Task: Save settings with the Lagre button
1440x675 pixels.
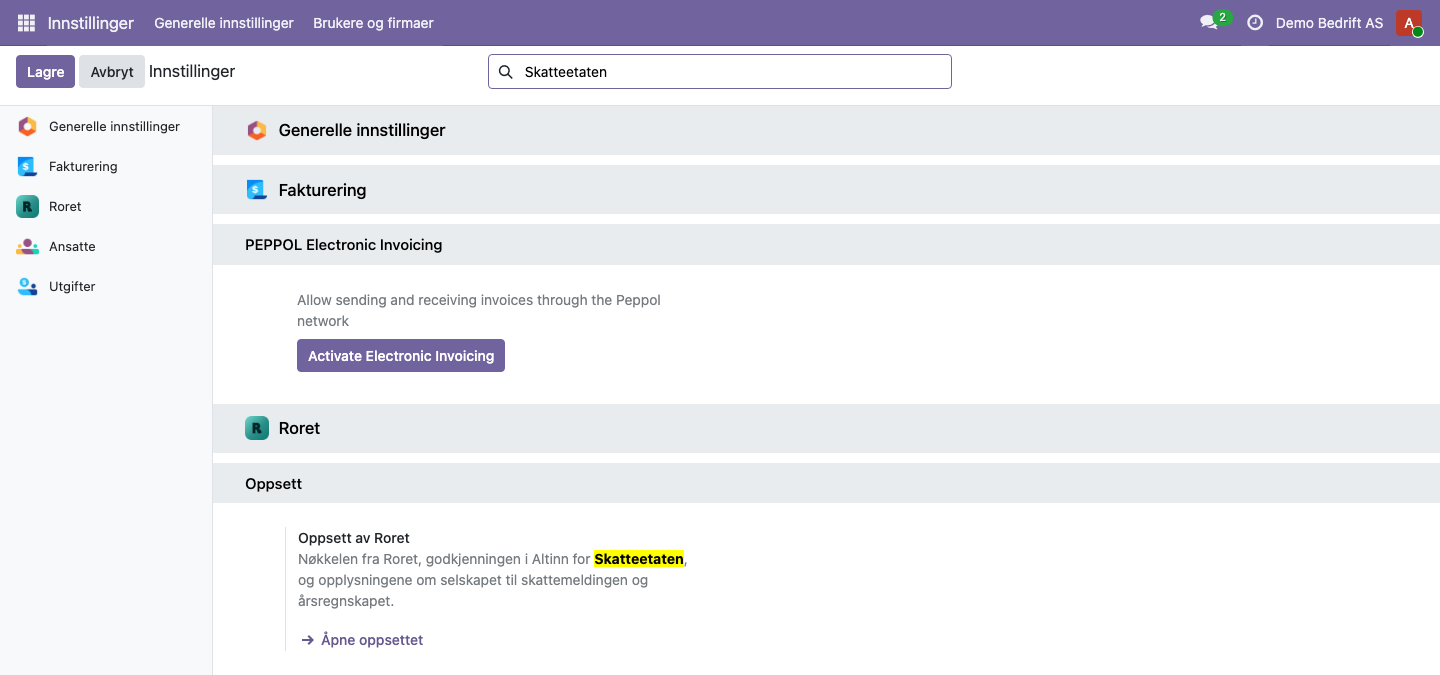Action: (45, 72)
